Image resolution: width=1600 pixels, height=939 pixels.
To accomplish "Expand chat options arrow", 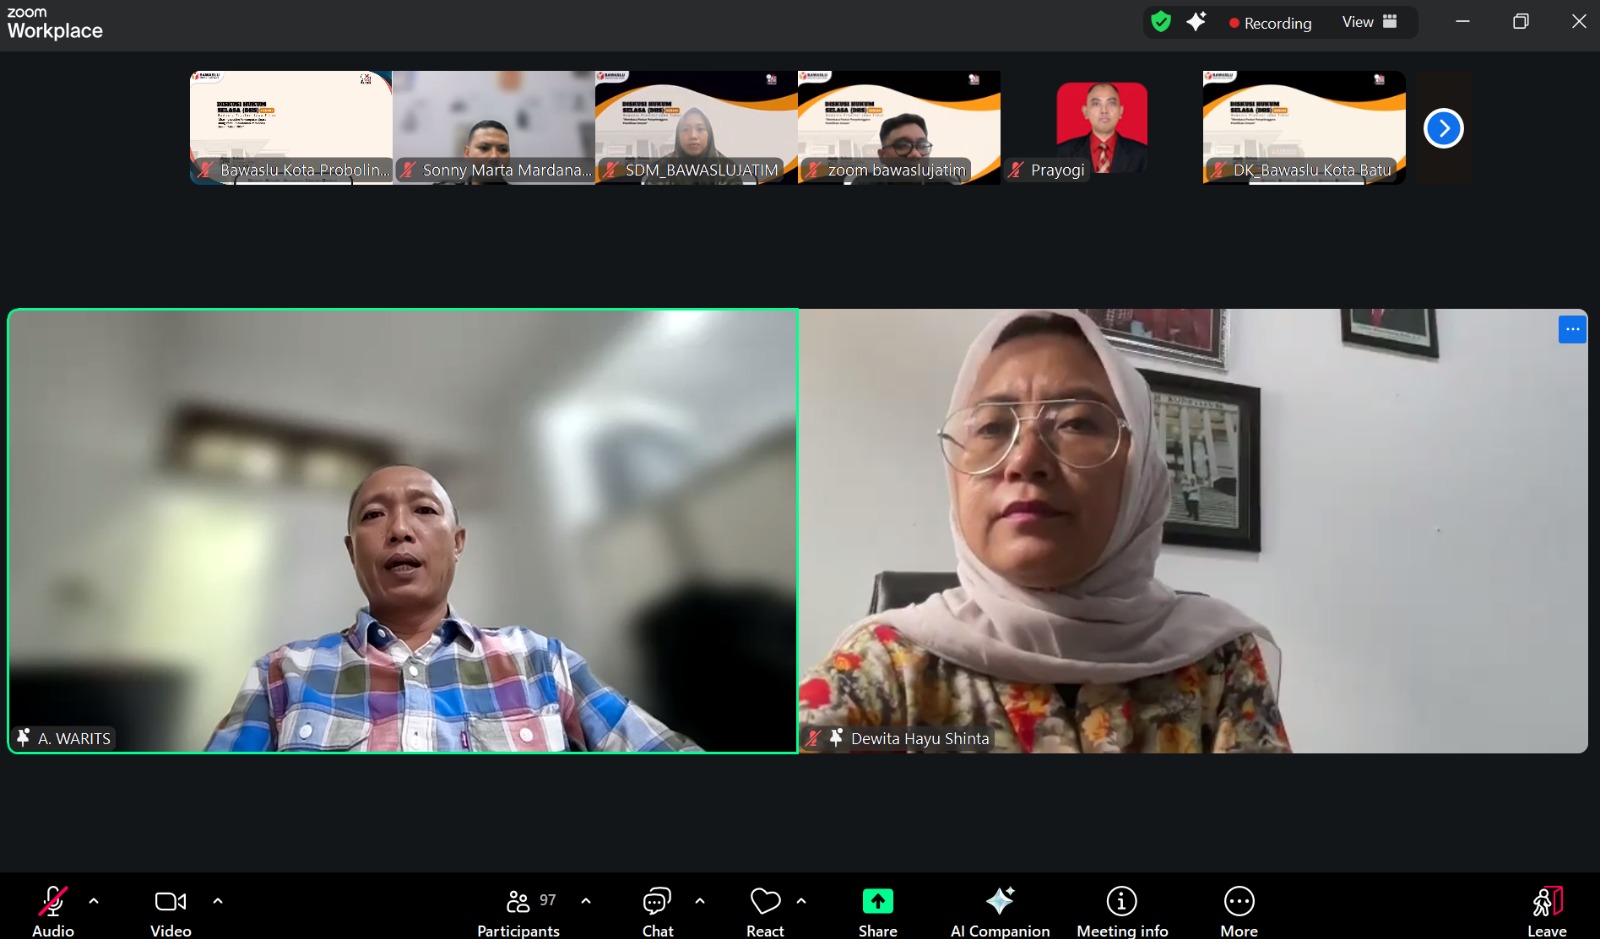I will [x=700, y=901].
